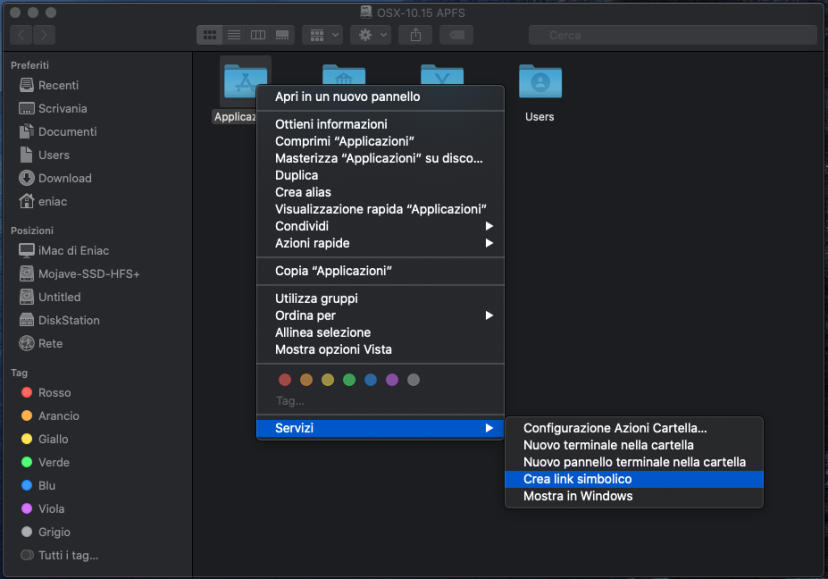This screenshot has width=828, height=579.
Task: Switch Finder to column view
Action: (258, 35)
